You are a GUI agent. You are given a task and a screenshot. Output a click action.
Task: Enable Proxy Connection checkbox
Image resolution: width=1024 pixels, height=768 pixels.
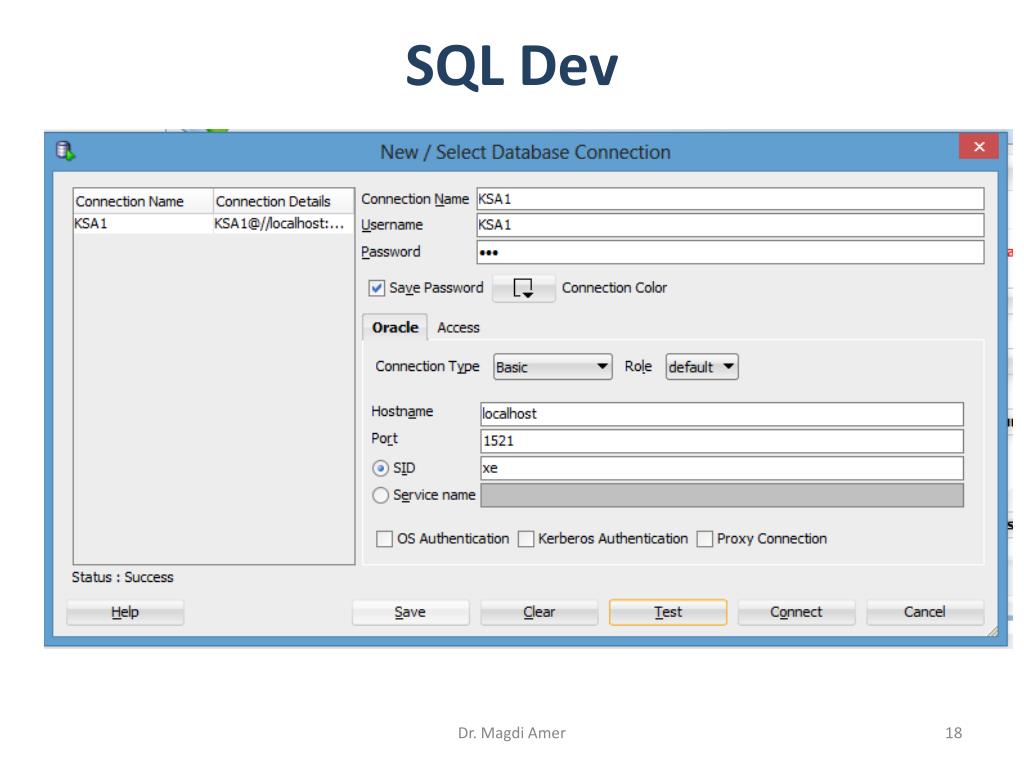tap(705, 539)
